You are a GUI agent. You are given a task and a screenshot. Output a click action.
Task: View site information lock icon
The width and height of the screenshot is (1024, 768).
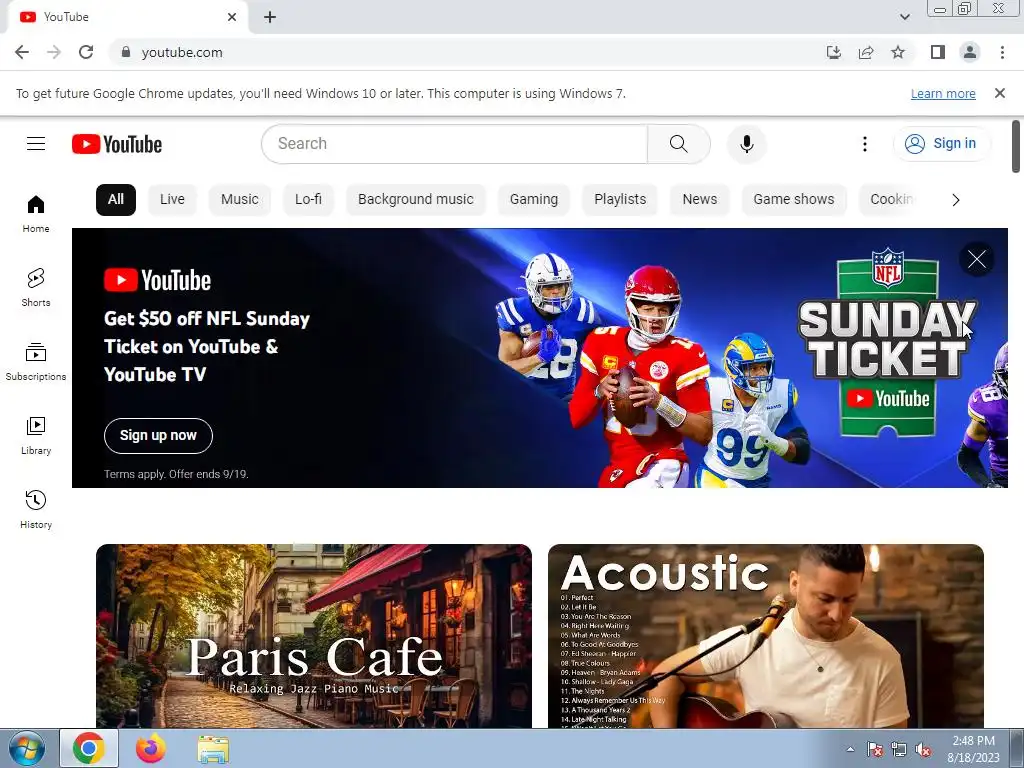point(126,52)
